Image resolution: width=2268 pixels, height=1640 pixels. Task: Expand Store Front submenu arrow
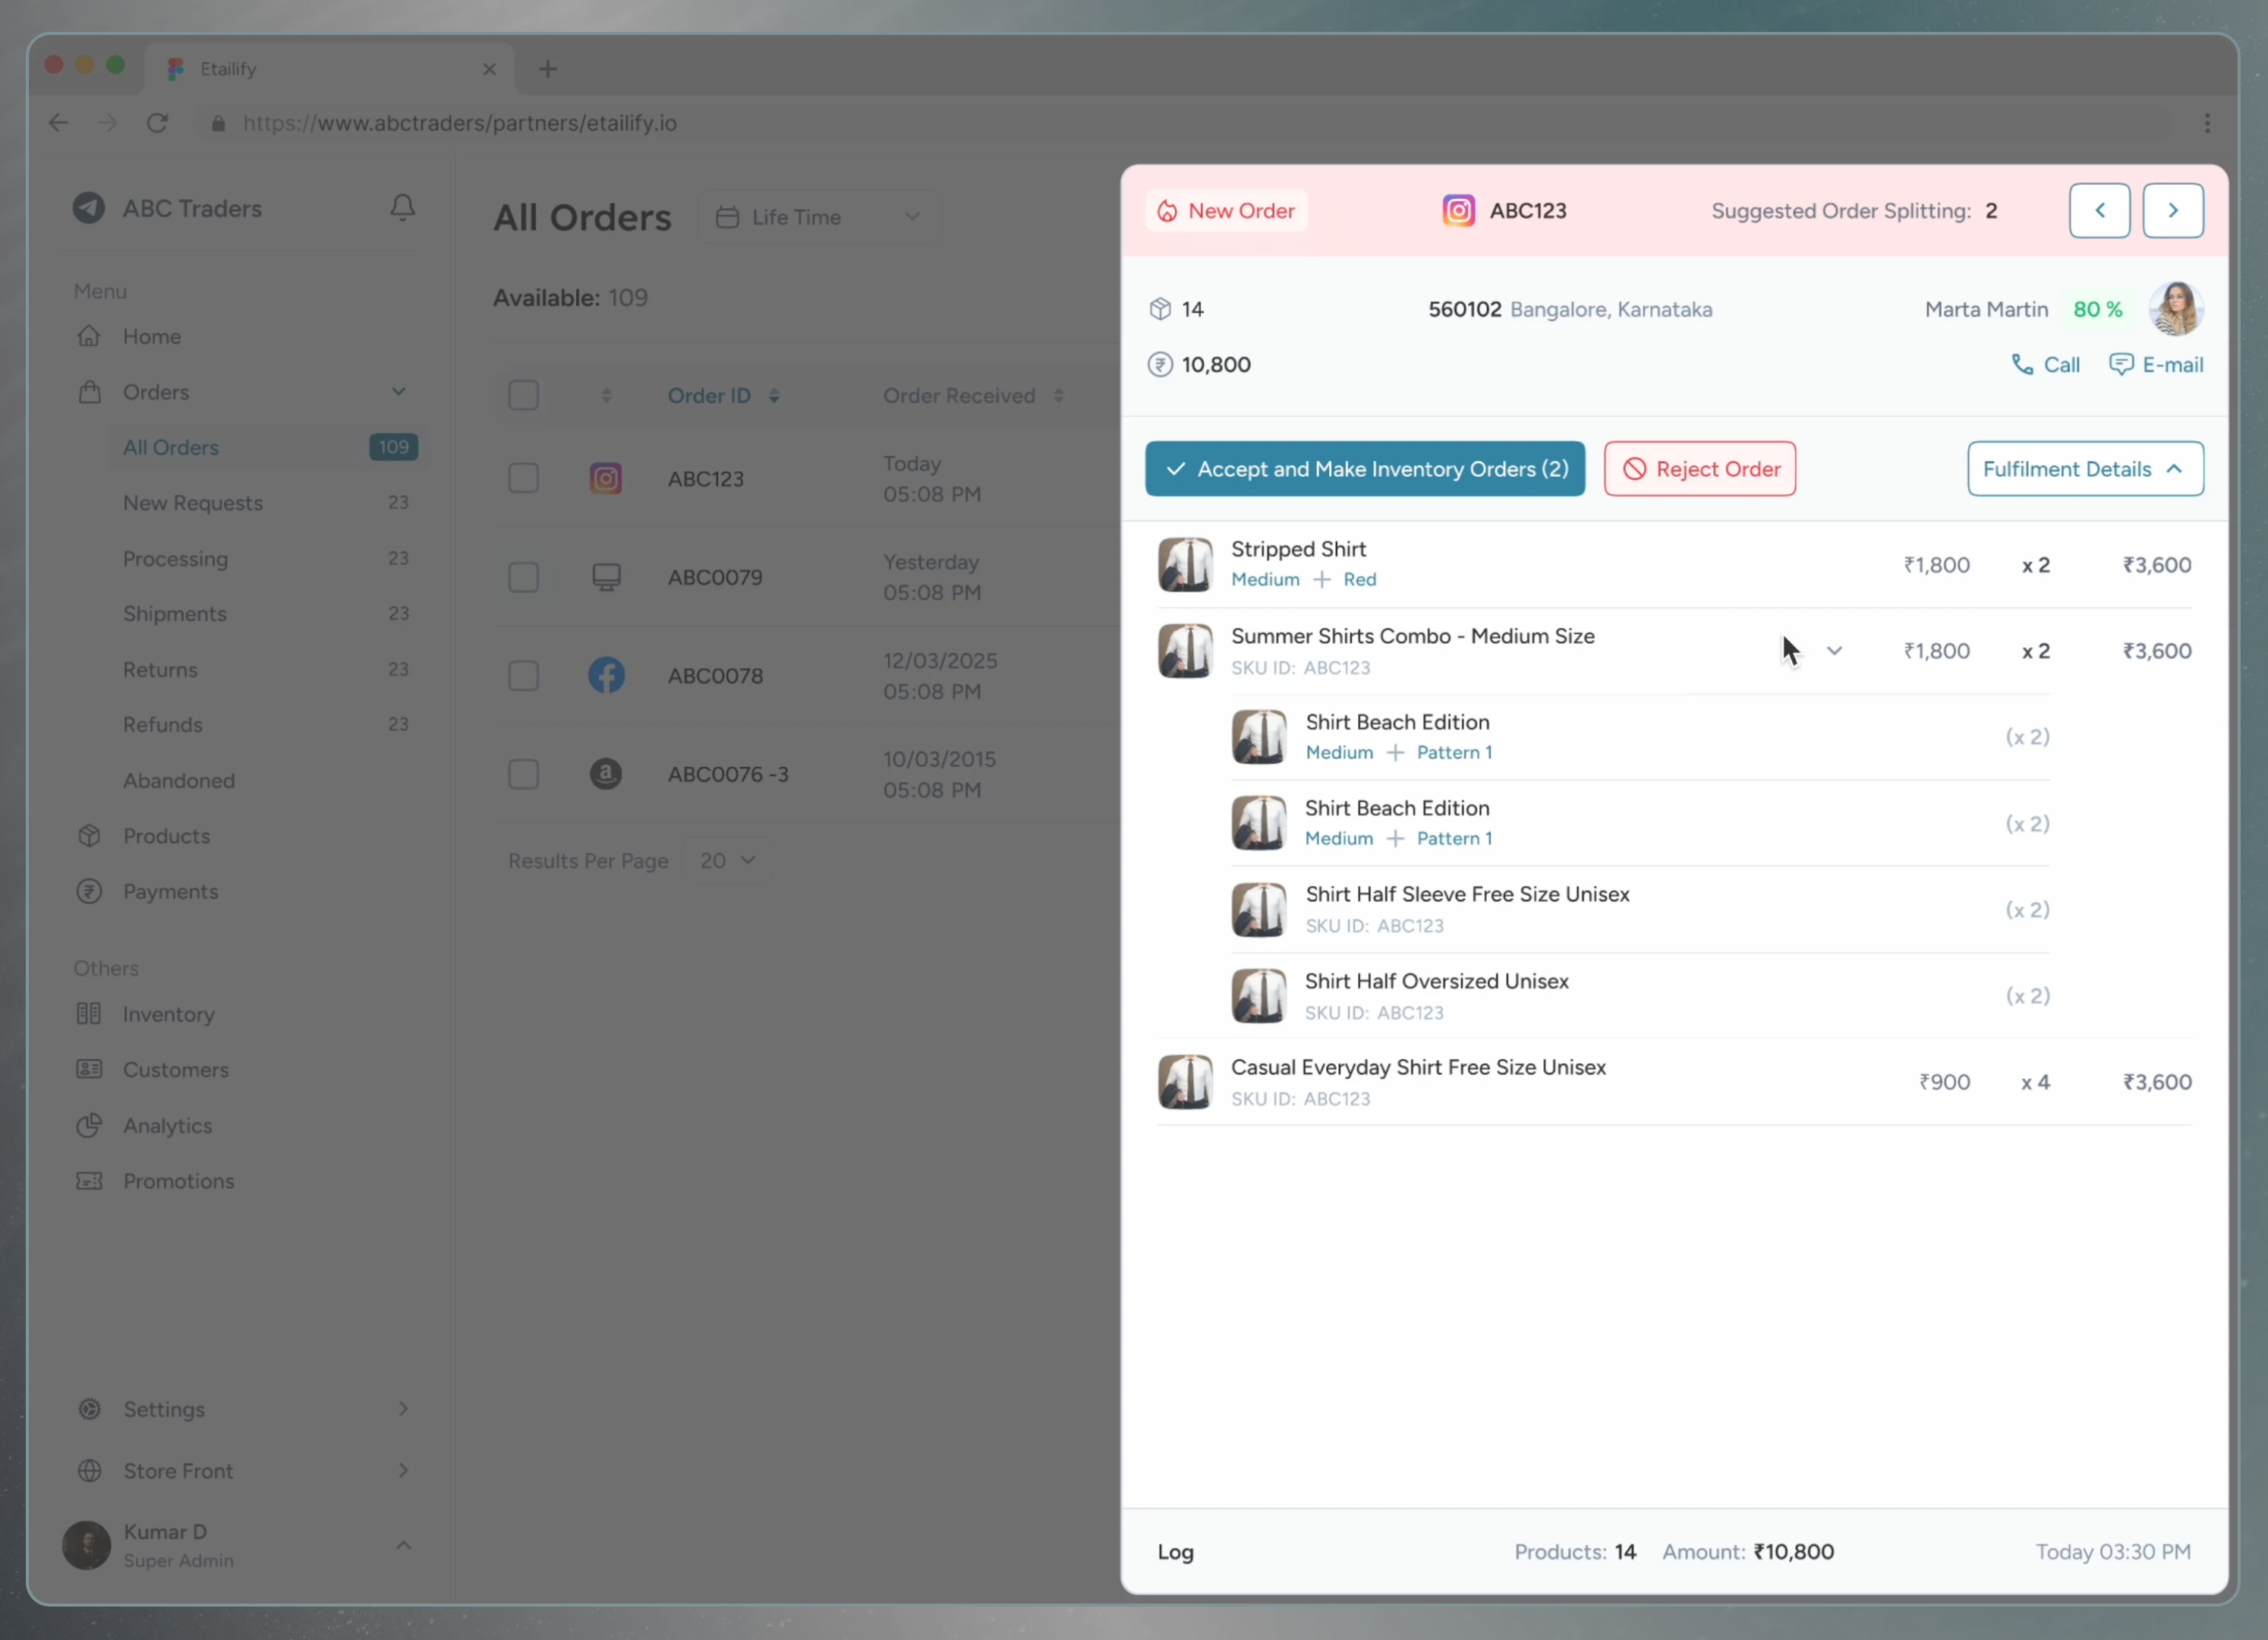[x=403, y=1470]
